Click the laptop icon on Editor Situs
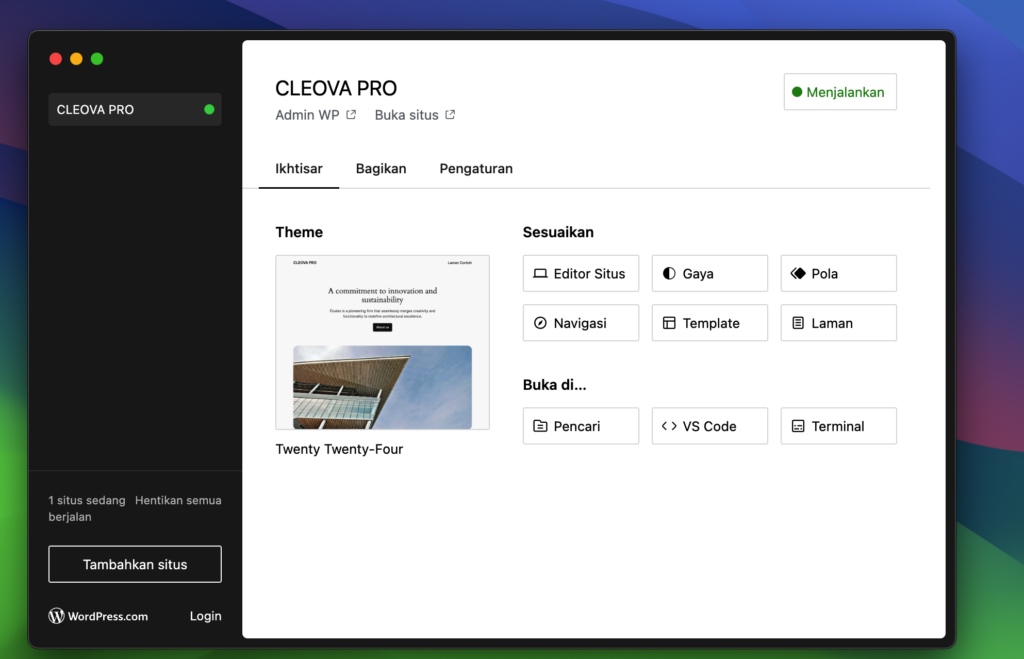This screenshot has height=659, width=1024. tap(540, 274)
